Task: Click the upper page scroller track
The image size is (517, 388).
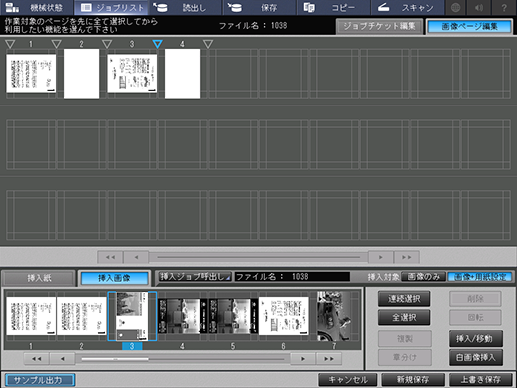Action: click(x=258, y=257)
